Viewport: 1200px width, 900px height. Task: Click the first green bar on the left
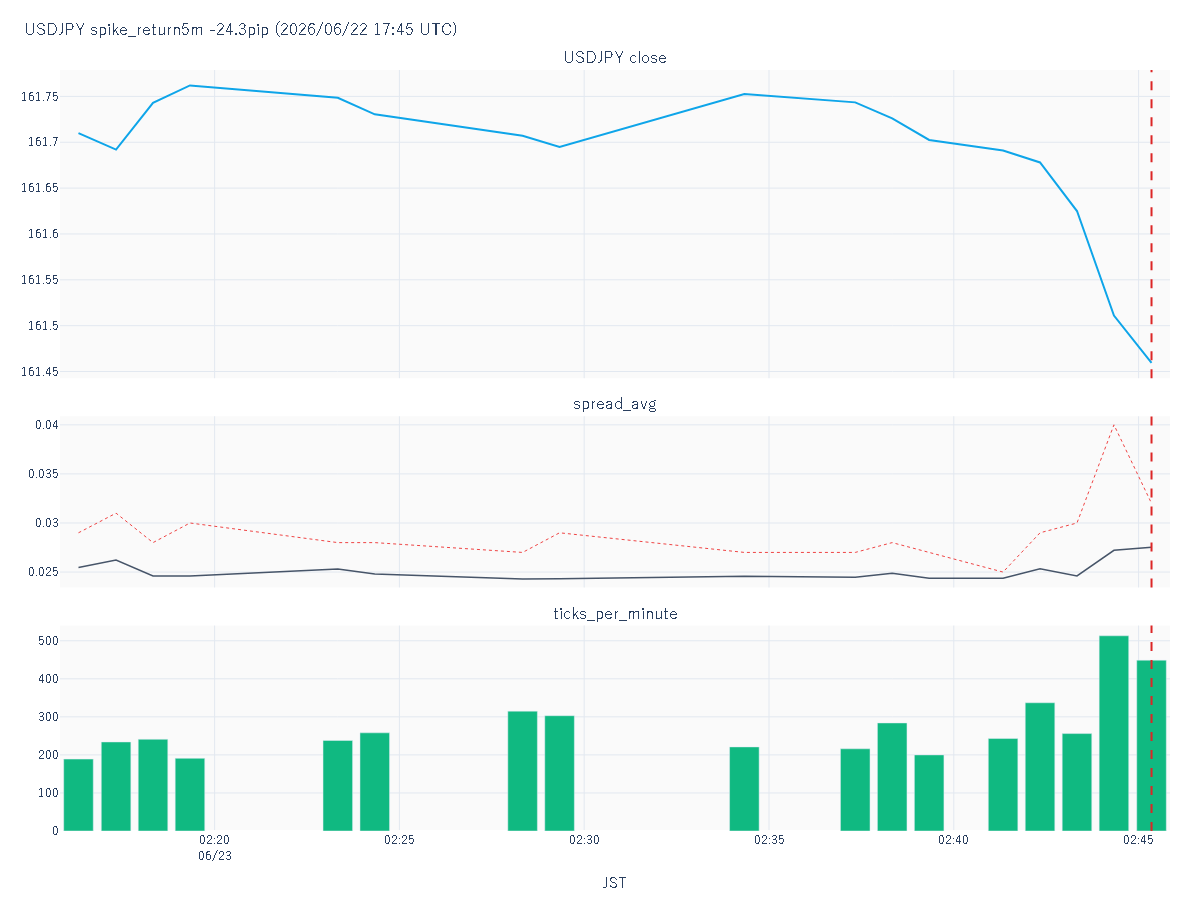78,795
